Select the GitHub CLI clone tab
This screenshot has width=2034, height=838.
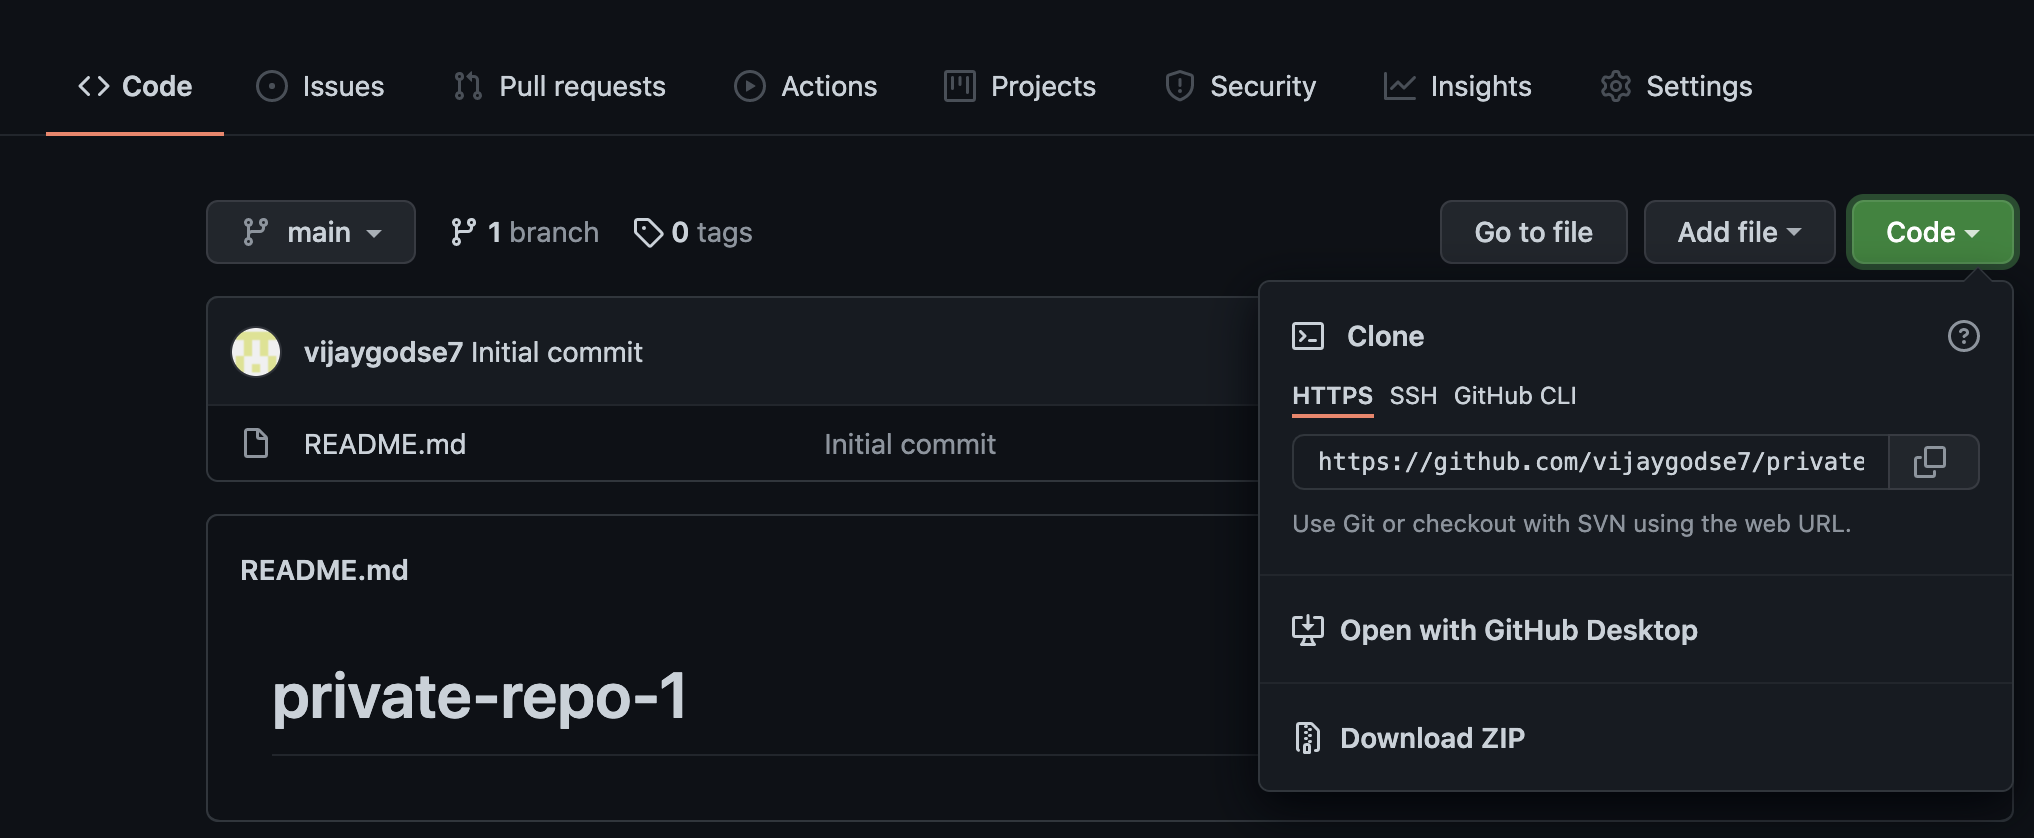point(1514,396)
